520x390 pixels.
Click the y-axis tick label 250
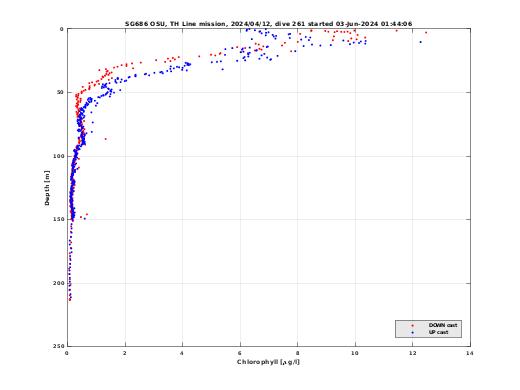[x=59, y=346]
